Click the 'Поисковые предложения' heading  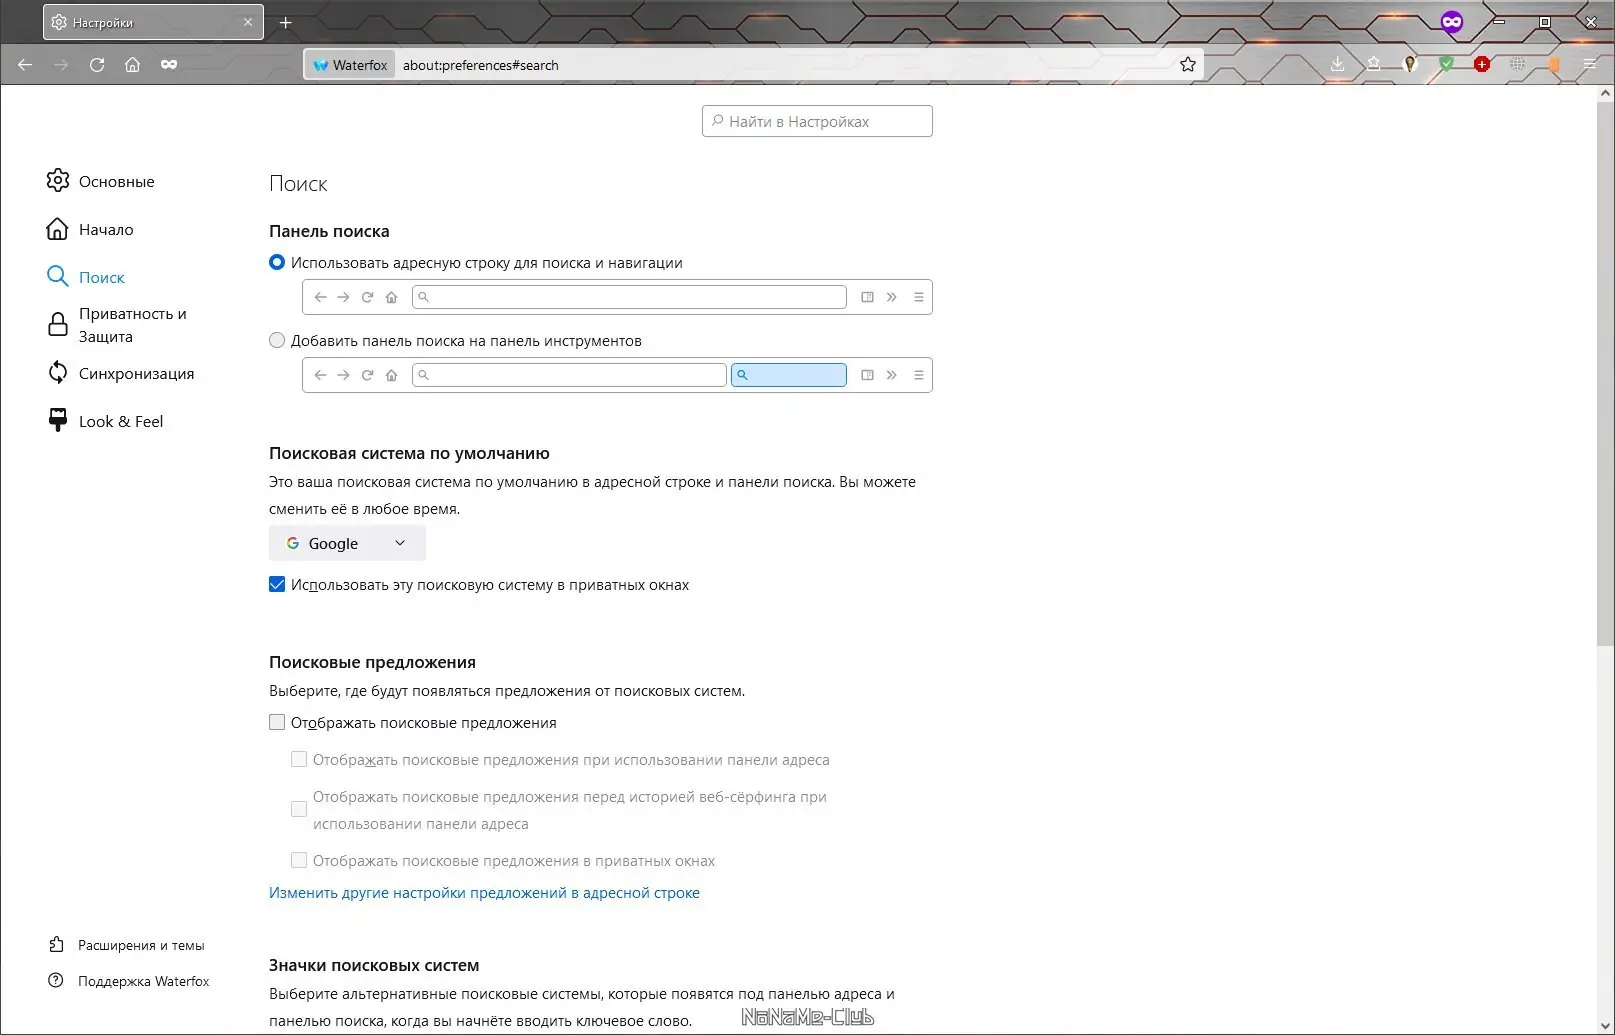(372, 662)
